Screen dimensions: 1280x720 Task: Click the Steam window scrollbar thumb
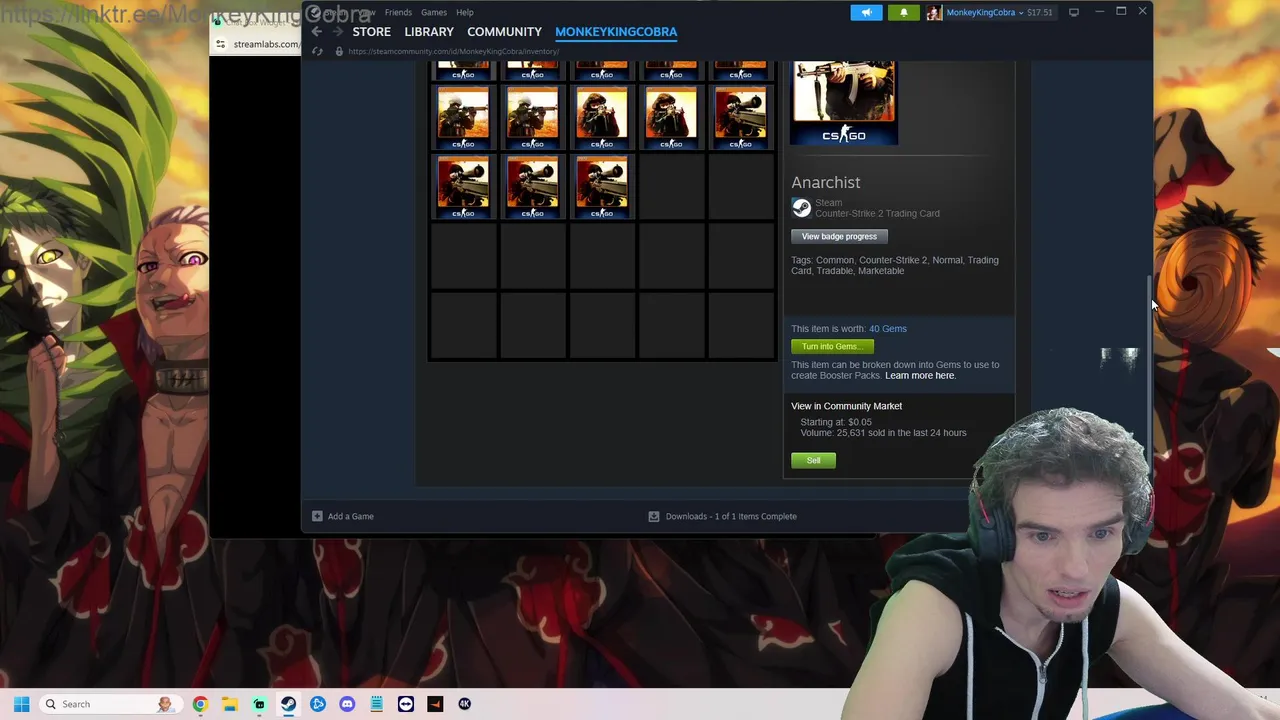[x=1150, y=376]
